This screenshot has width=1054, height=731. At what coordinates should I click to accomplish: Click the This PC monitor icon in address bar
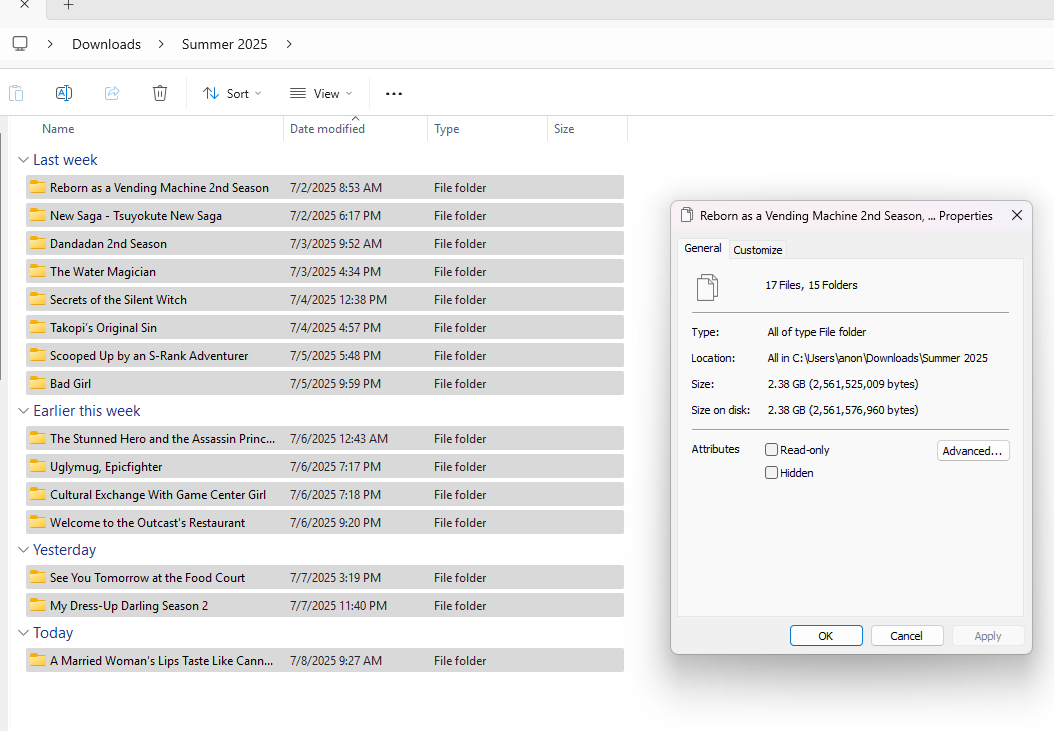(x=20, y=44)
